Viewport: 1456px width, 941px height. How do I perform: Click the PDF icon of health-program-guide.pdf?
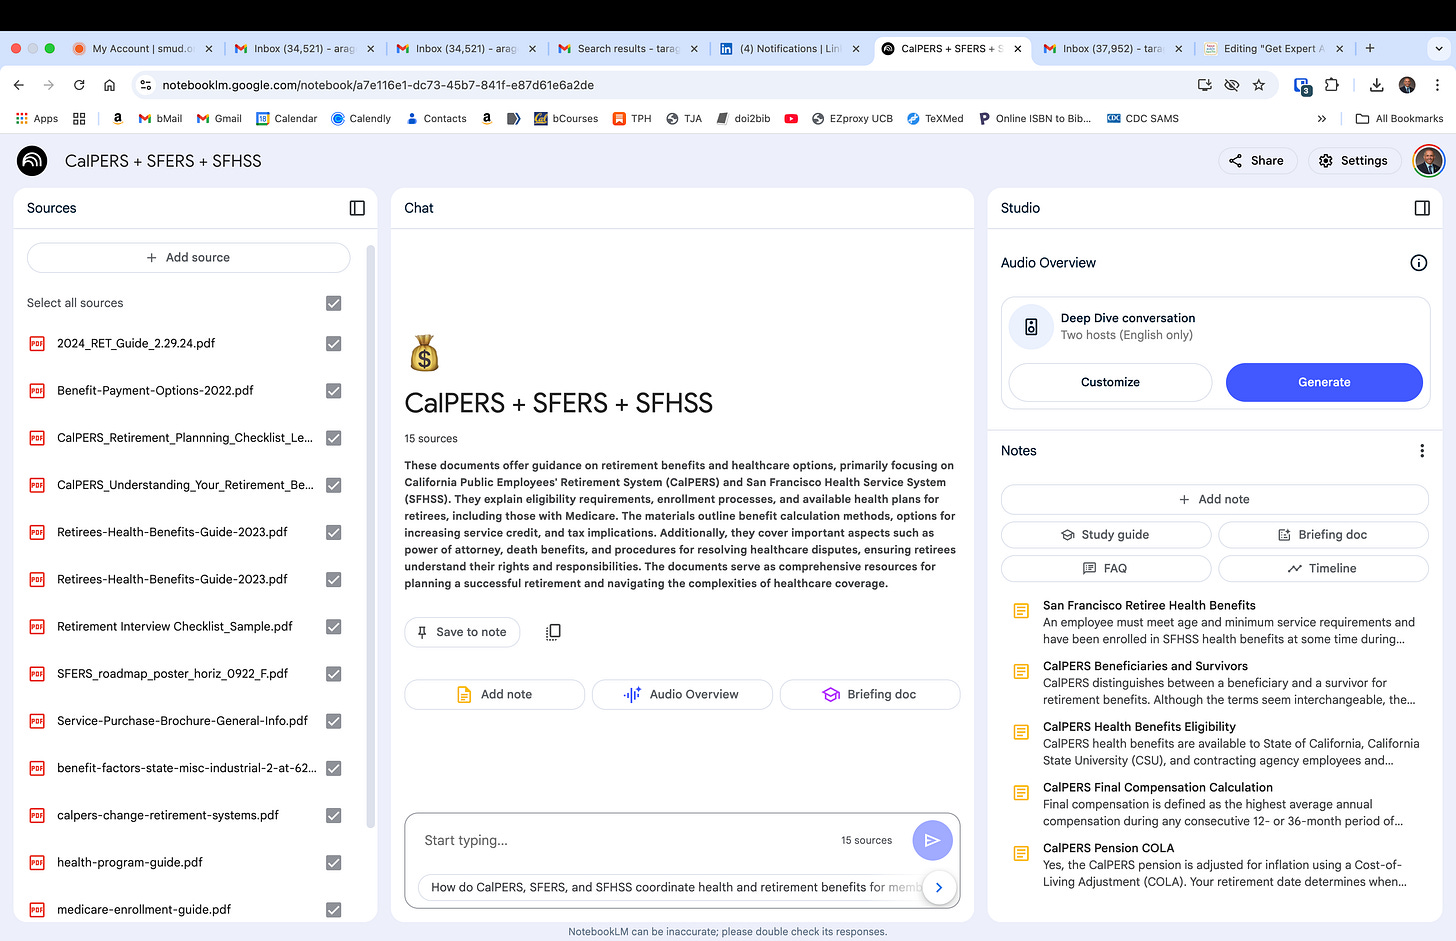pyautogui.click(x=37, y=863)
